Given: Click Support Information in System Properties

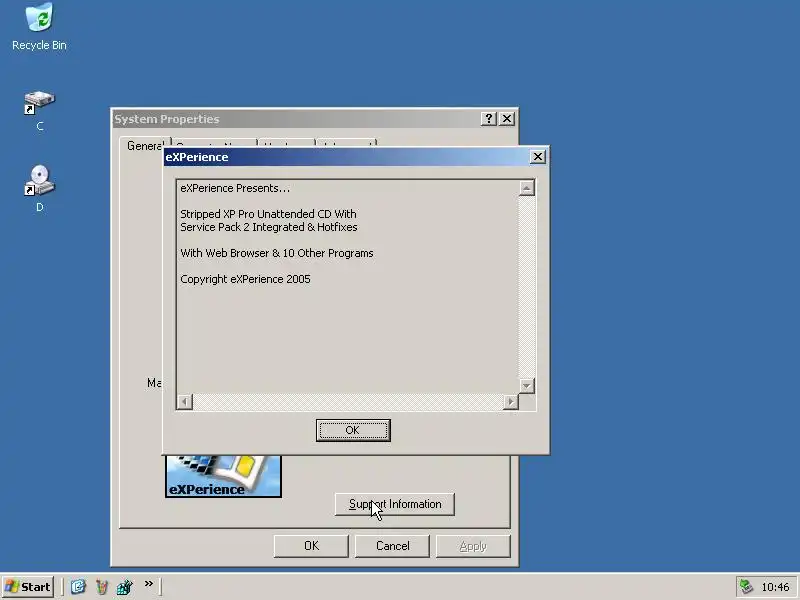Looking at the screenshot, I should pos(394,504).
